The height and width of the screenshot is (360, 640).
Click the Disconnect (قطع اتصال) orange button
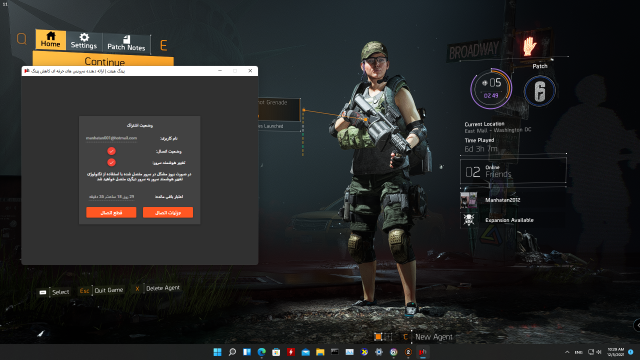tap(111, 213)
